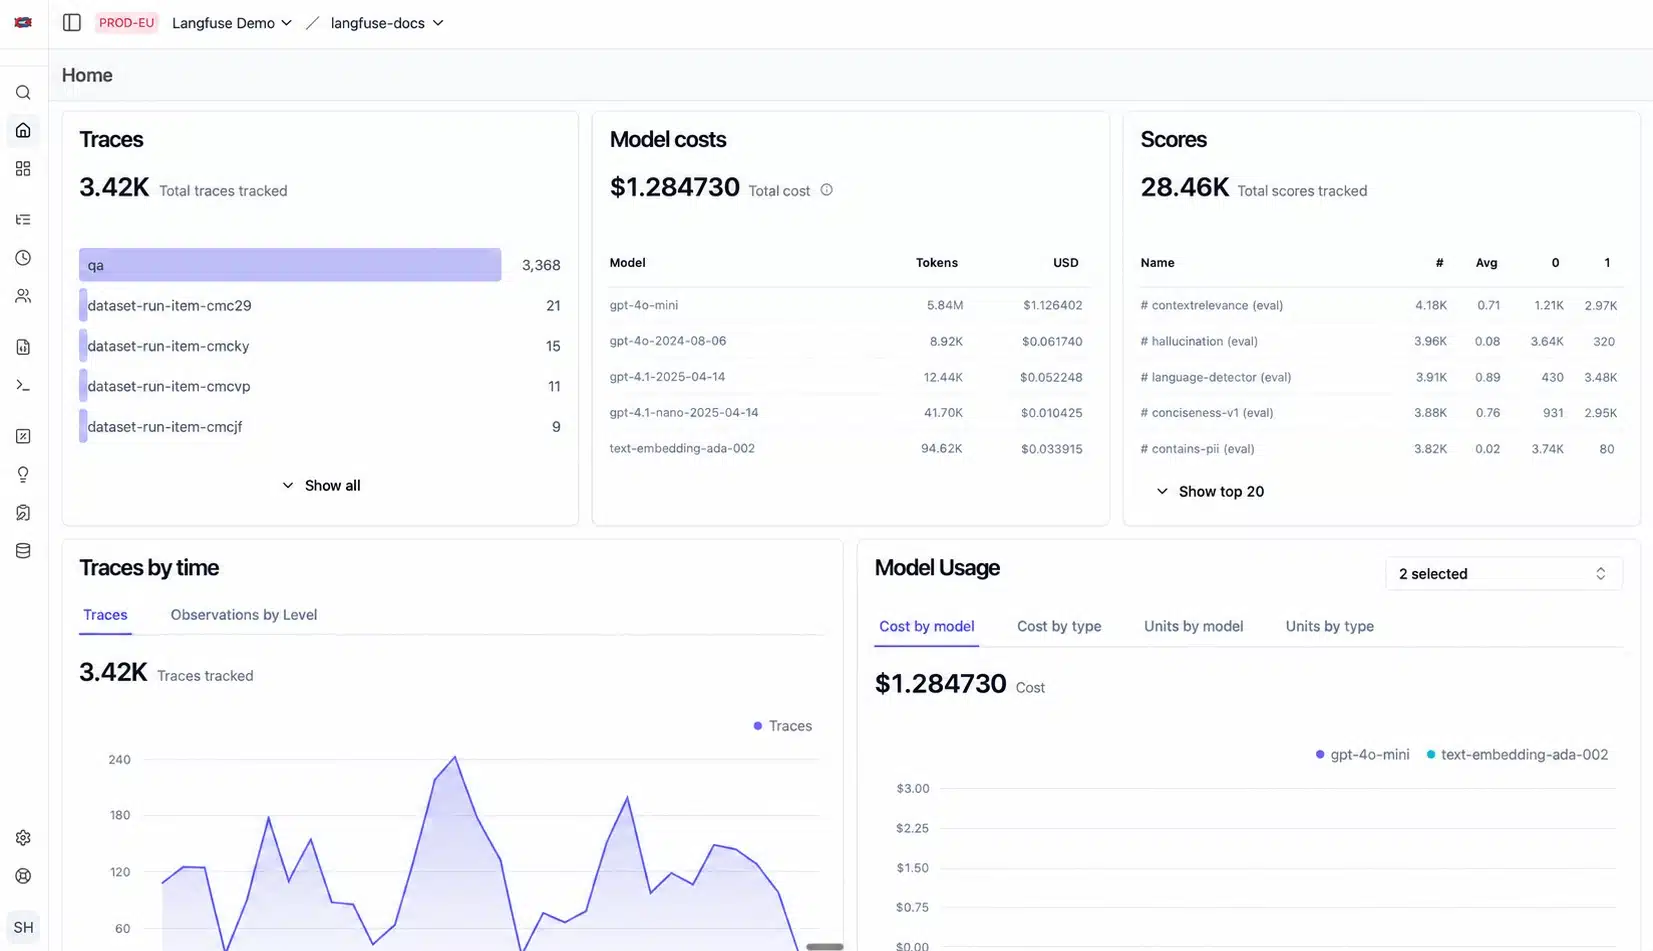This screenshot has height=951, width=1653.
Task: Expand Show top 20 scores
Action: coord(1210,491)
